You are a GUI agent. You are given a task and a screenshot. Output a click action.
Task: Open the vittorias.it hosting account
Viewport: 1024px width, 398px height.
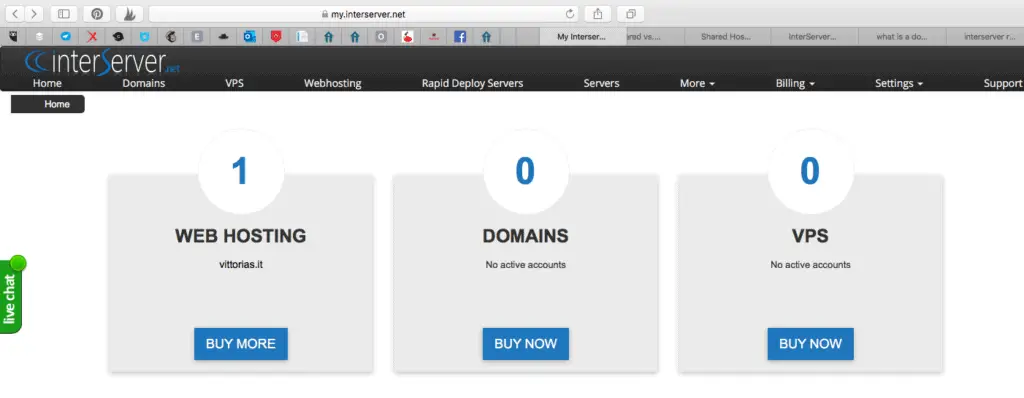(241, 265)
